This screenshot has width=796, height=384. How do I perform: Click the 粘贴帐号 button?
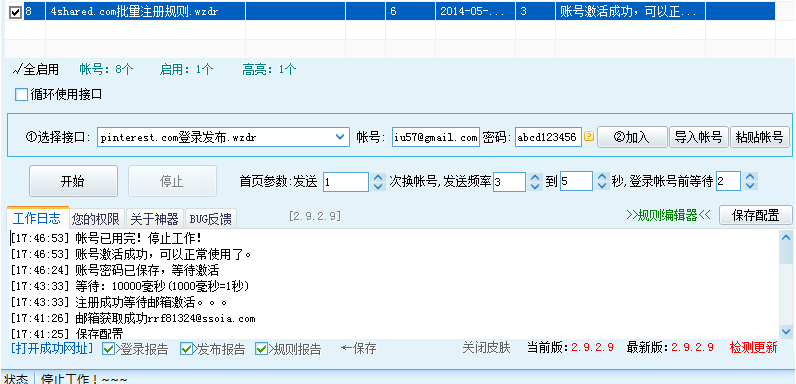point(759,137)
